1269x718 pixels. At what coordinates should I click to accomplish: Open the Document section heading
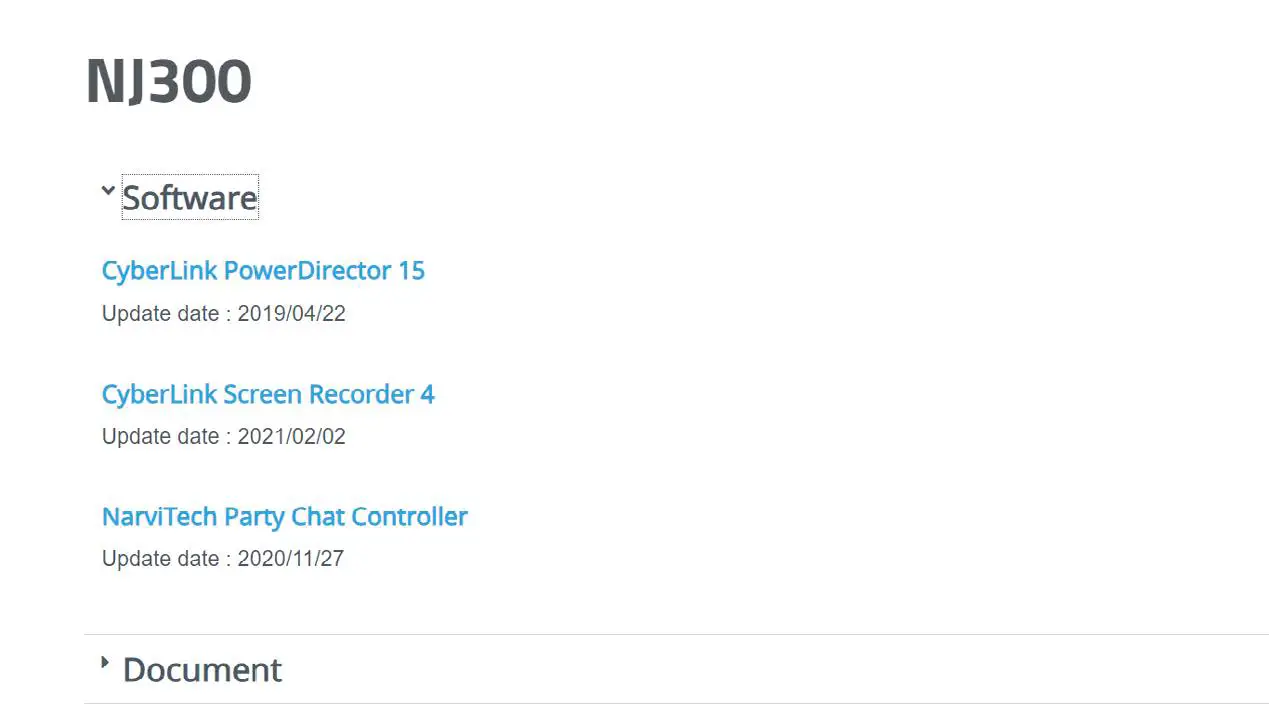[x=202, y=670]
